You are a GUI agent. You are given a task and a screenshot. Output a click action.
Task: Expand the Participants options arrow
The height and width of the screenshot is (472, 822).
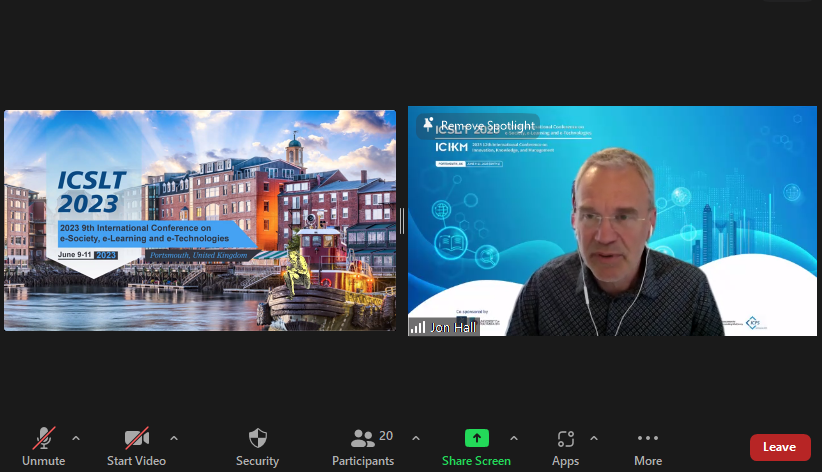[x=416, y=438]
